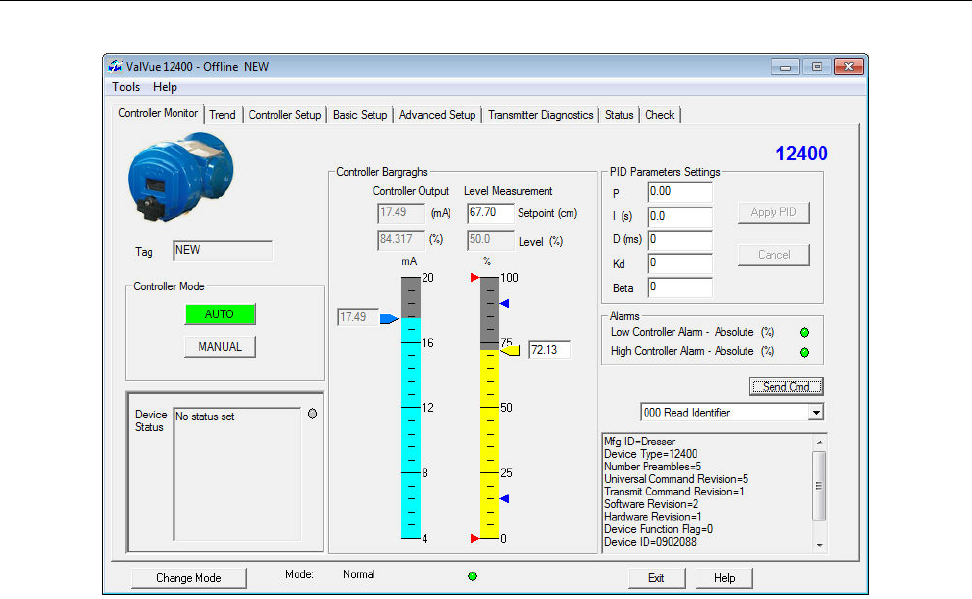This screenshot has width=972, height=599.
Task: Switch to the Advanced Setup tab
Action: pos(437,115)
